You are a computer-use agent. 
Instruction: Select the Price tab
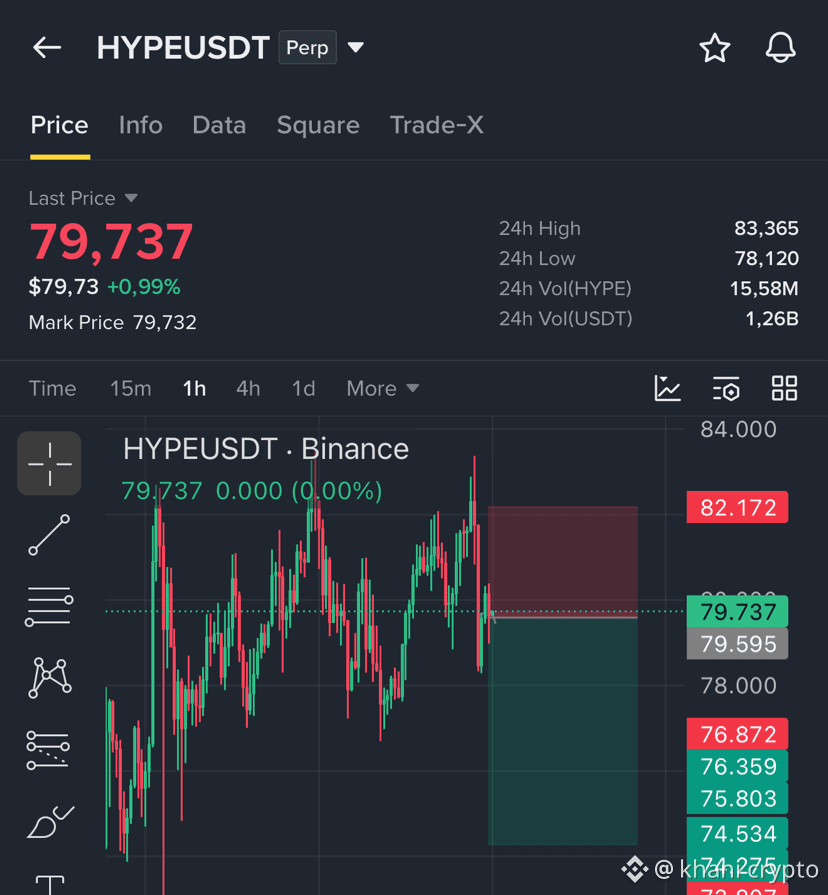[59, 125]
